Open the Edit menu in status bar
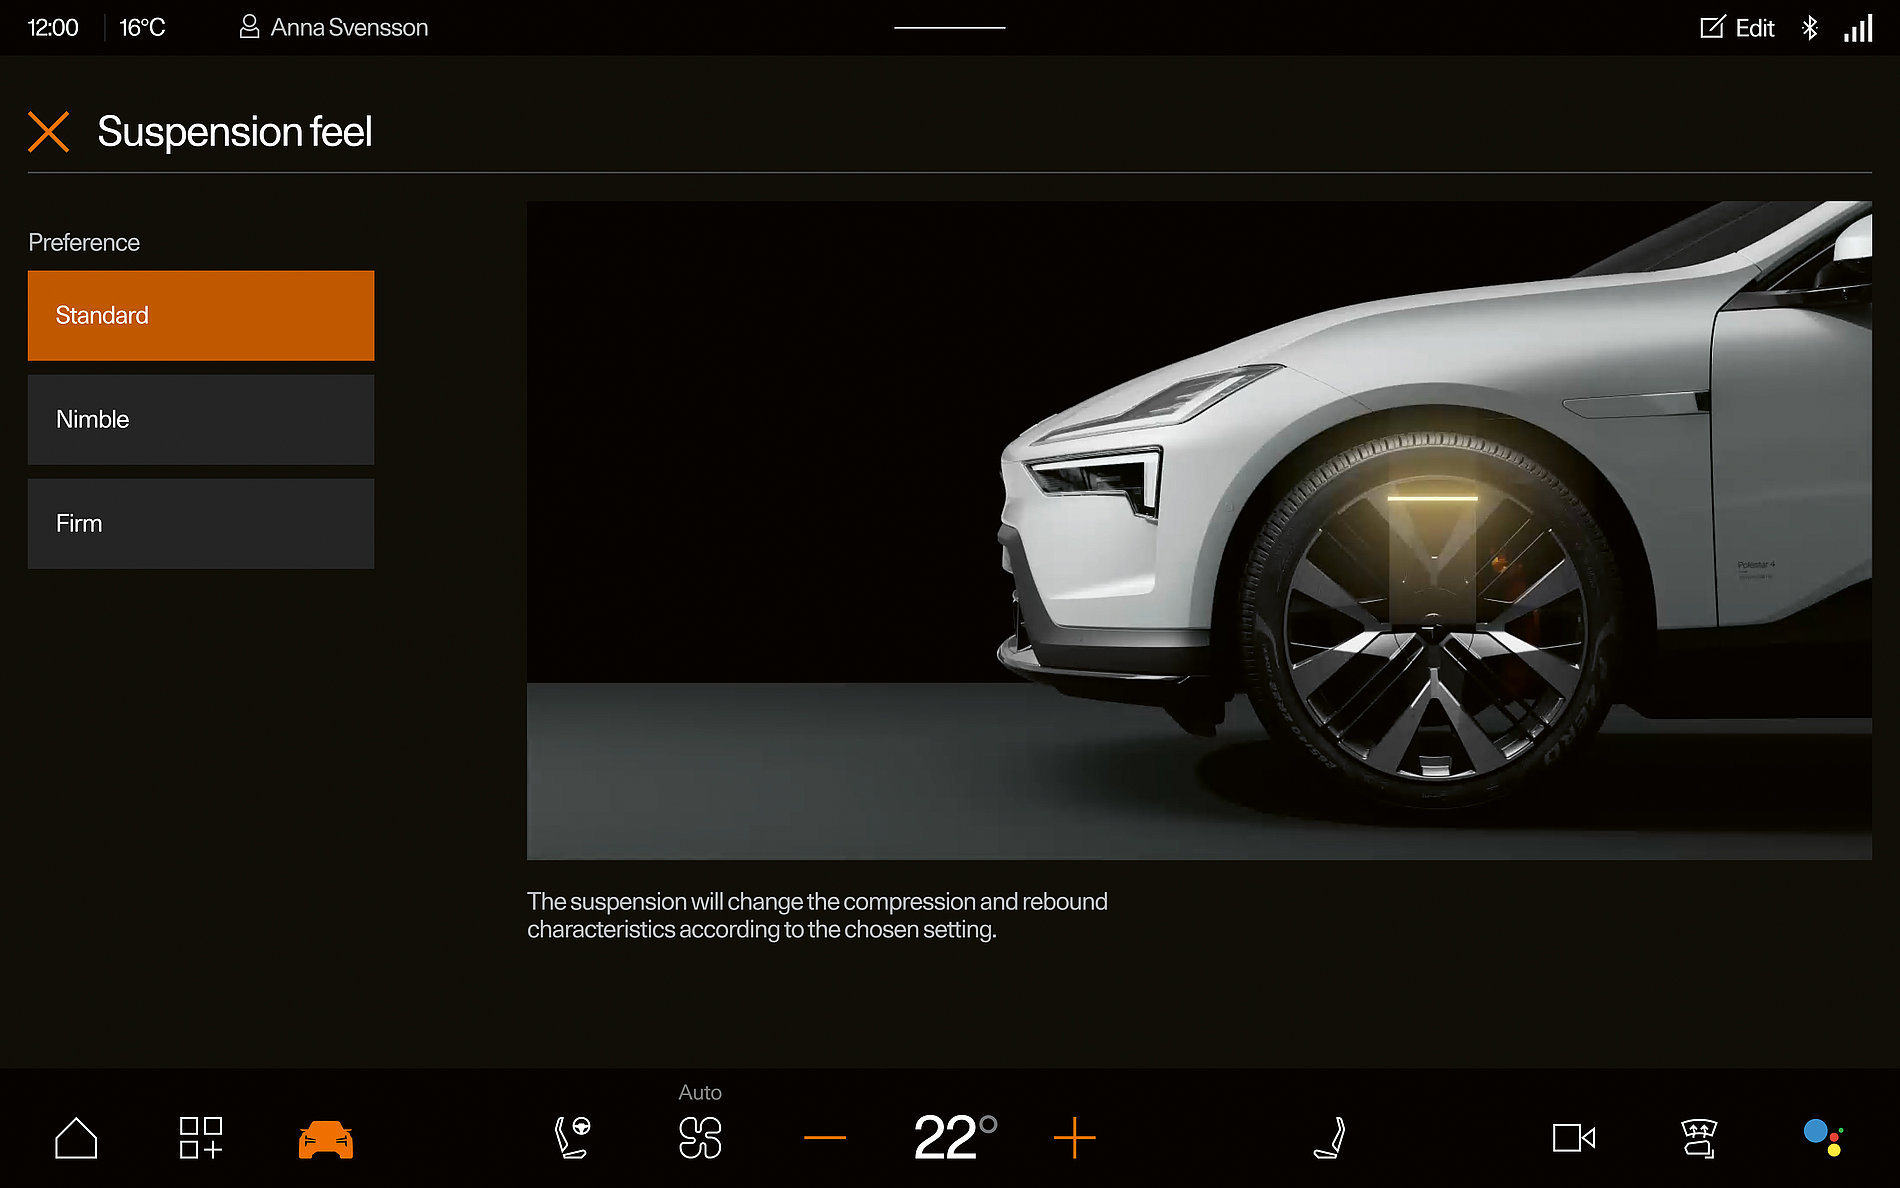This screenshot has width=1900, height=1188. tap(1737, 27)
